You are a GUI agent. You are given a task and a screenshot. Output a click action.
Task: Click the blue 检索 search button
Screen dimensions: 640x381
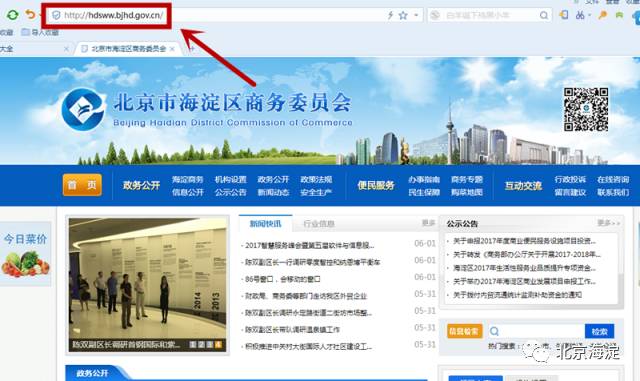pos(599,331)
